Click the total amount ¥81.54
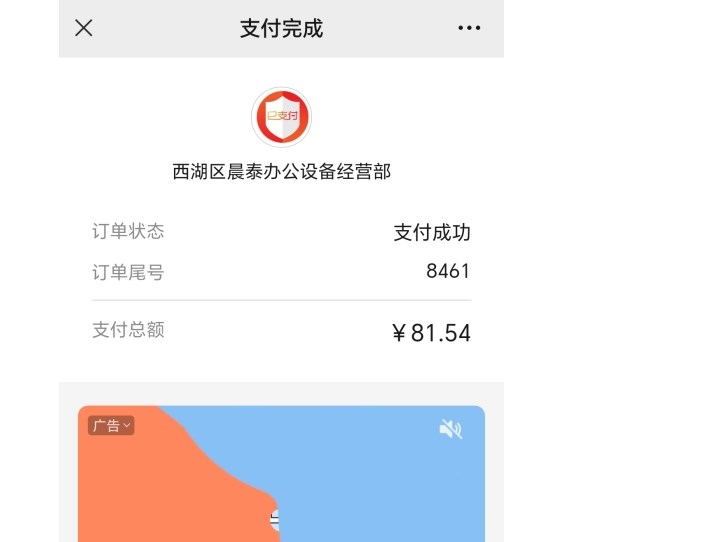 coord(431,332)
